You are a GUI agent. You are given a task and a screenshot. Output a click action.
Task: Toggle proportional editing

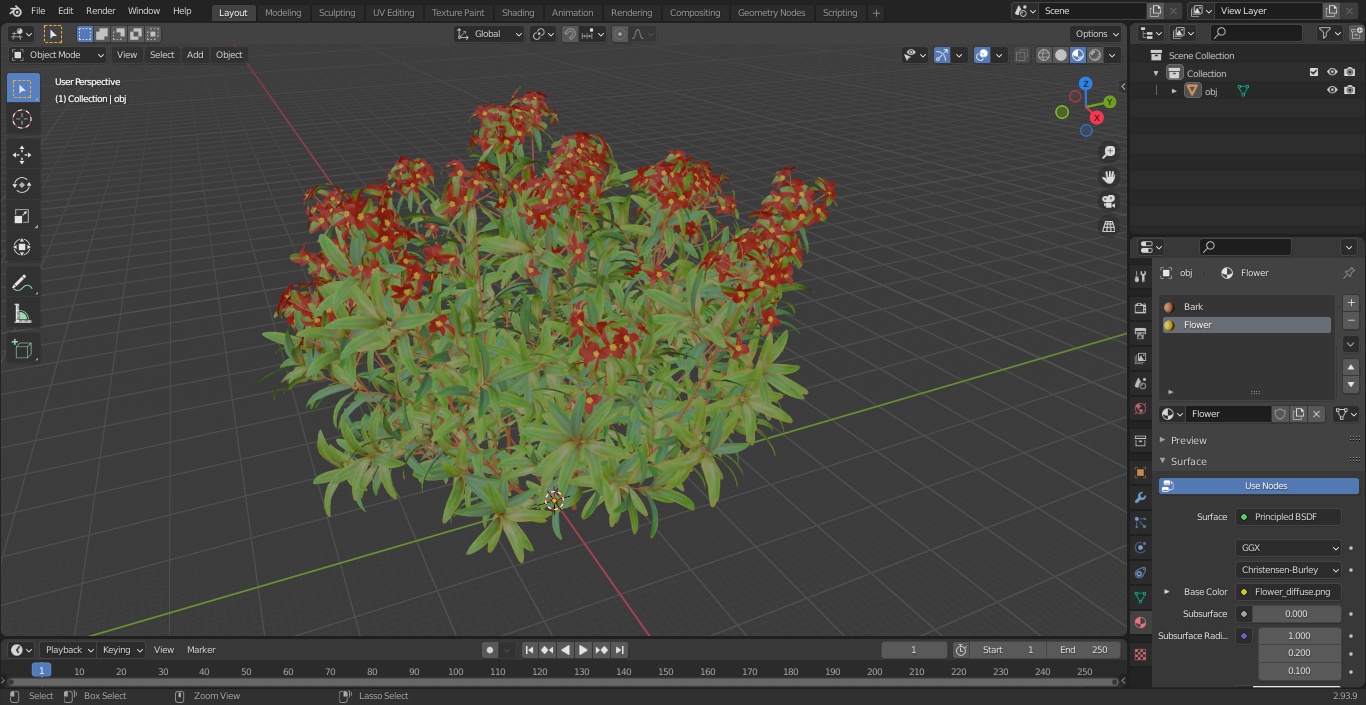620,34
